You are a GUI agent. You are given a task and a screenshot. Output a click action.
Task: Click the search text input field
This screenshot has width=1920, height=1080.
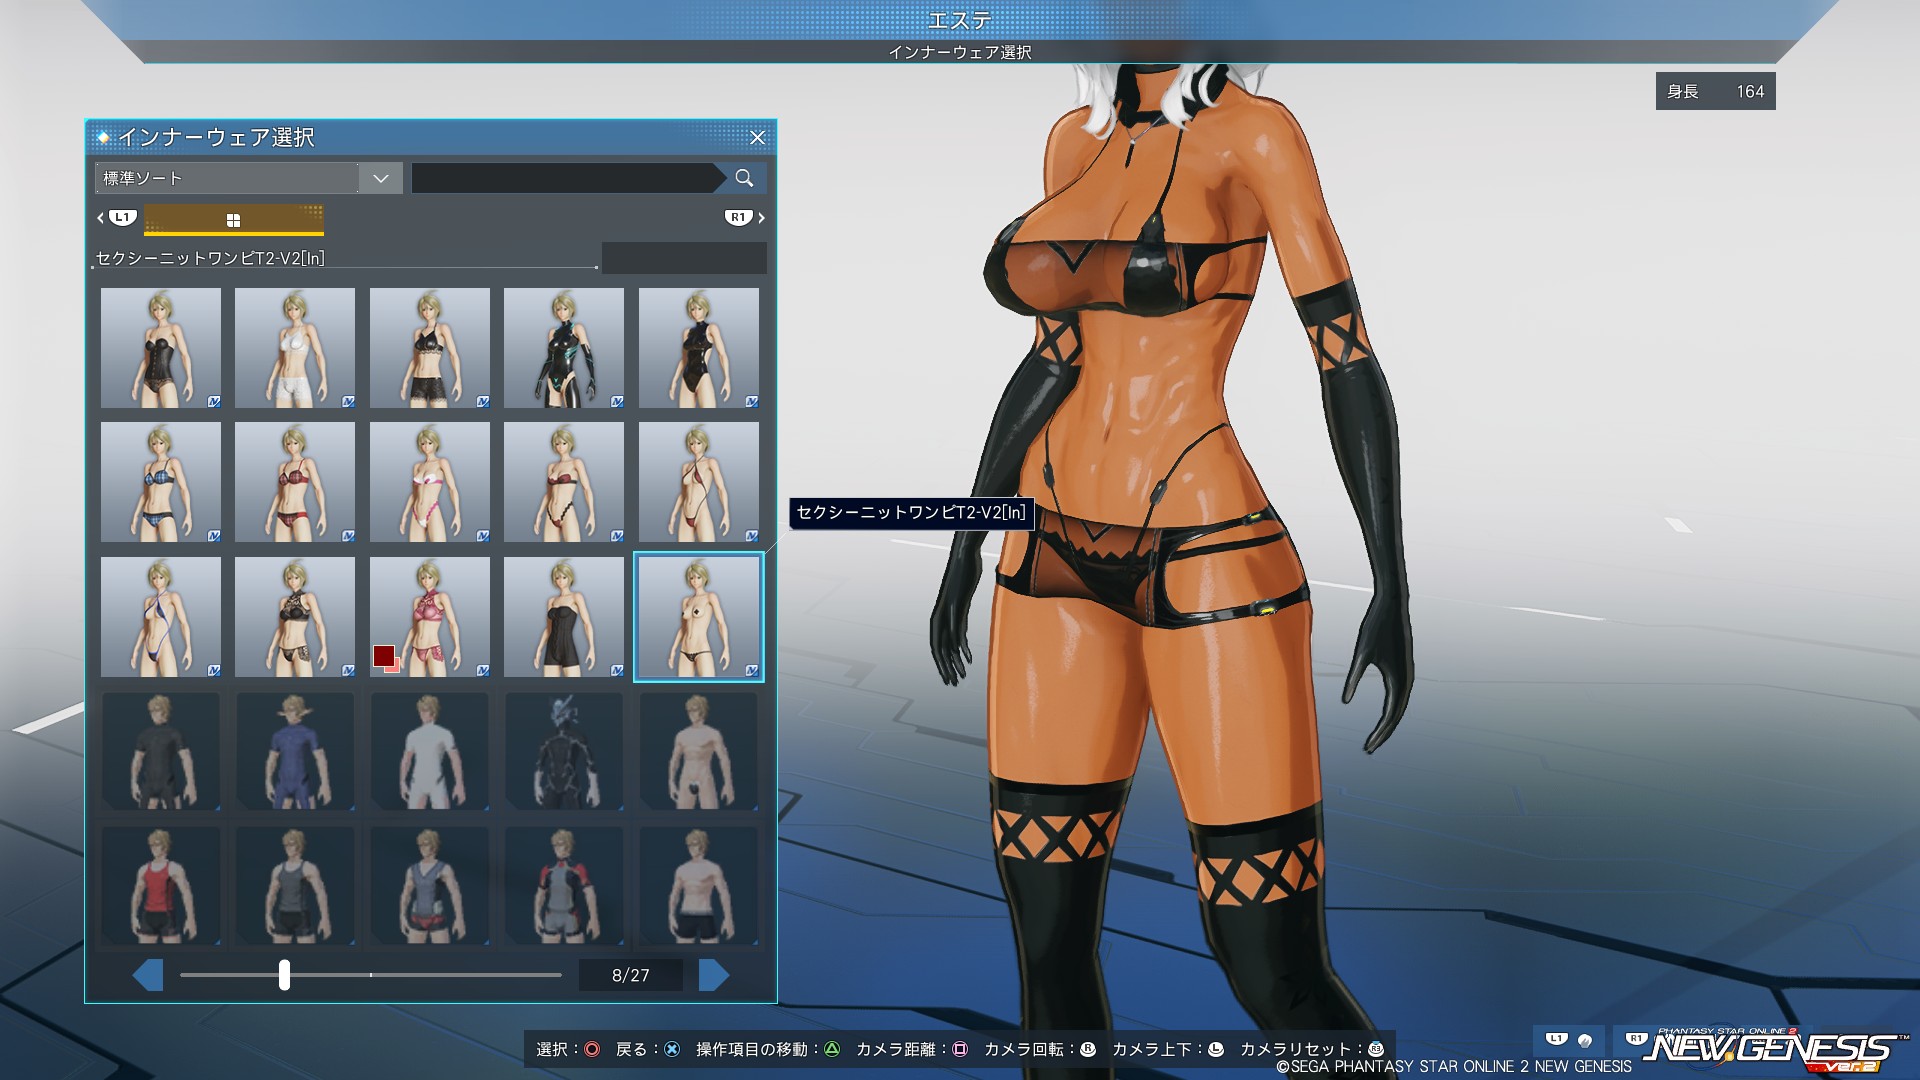click(x=562, y=178)
